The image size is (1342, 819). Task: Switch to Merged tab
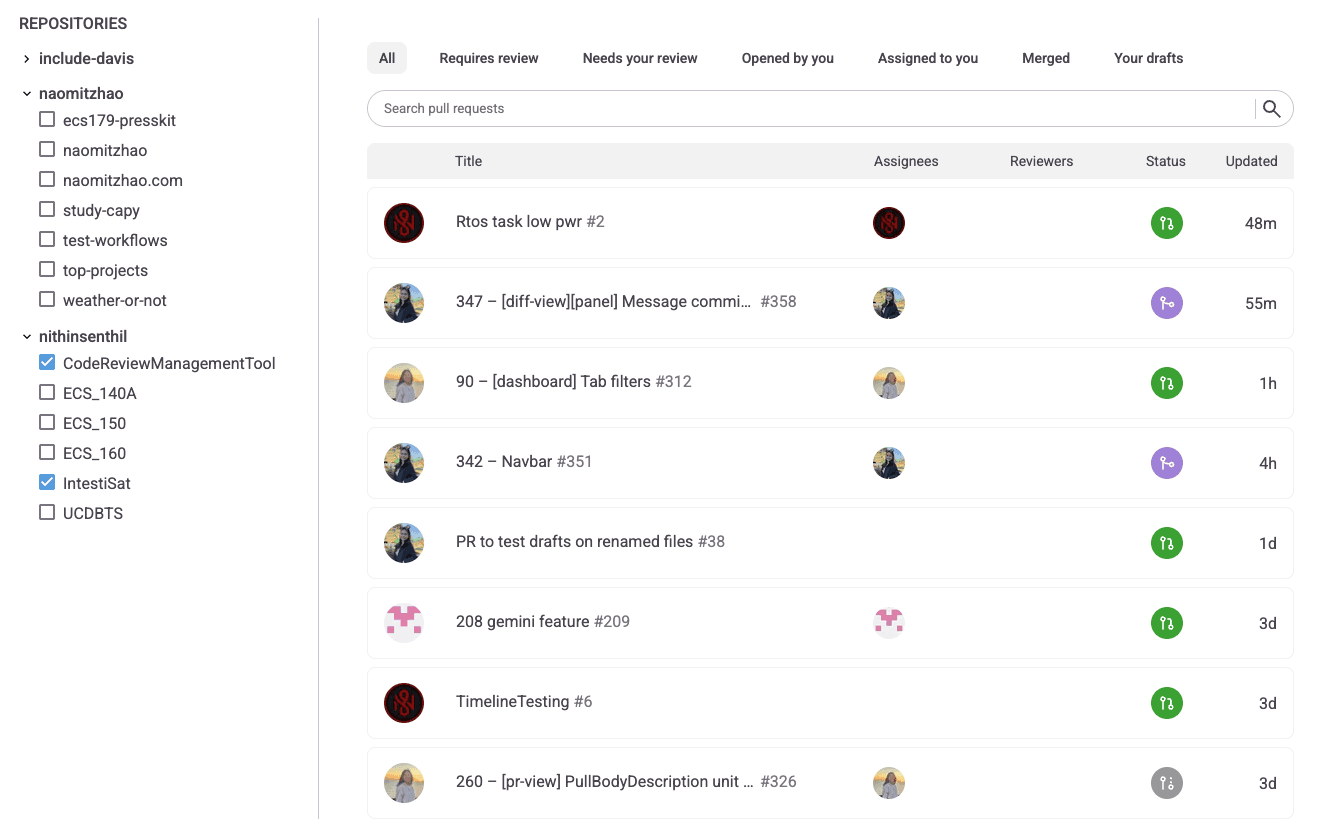(1046, 58)
